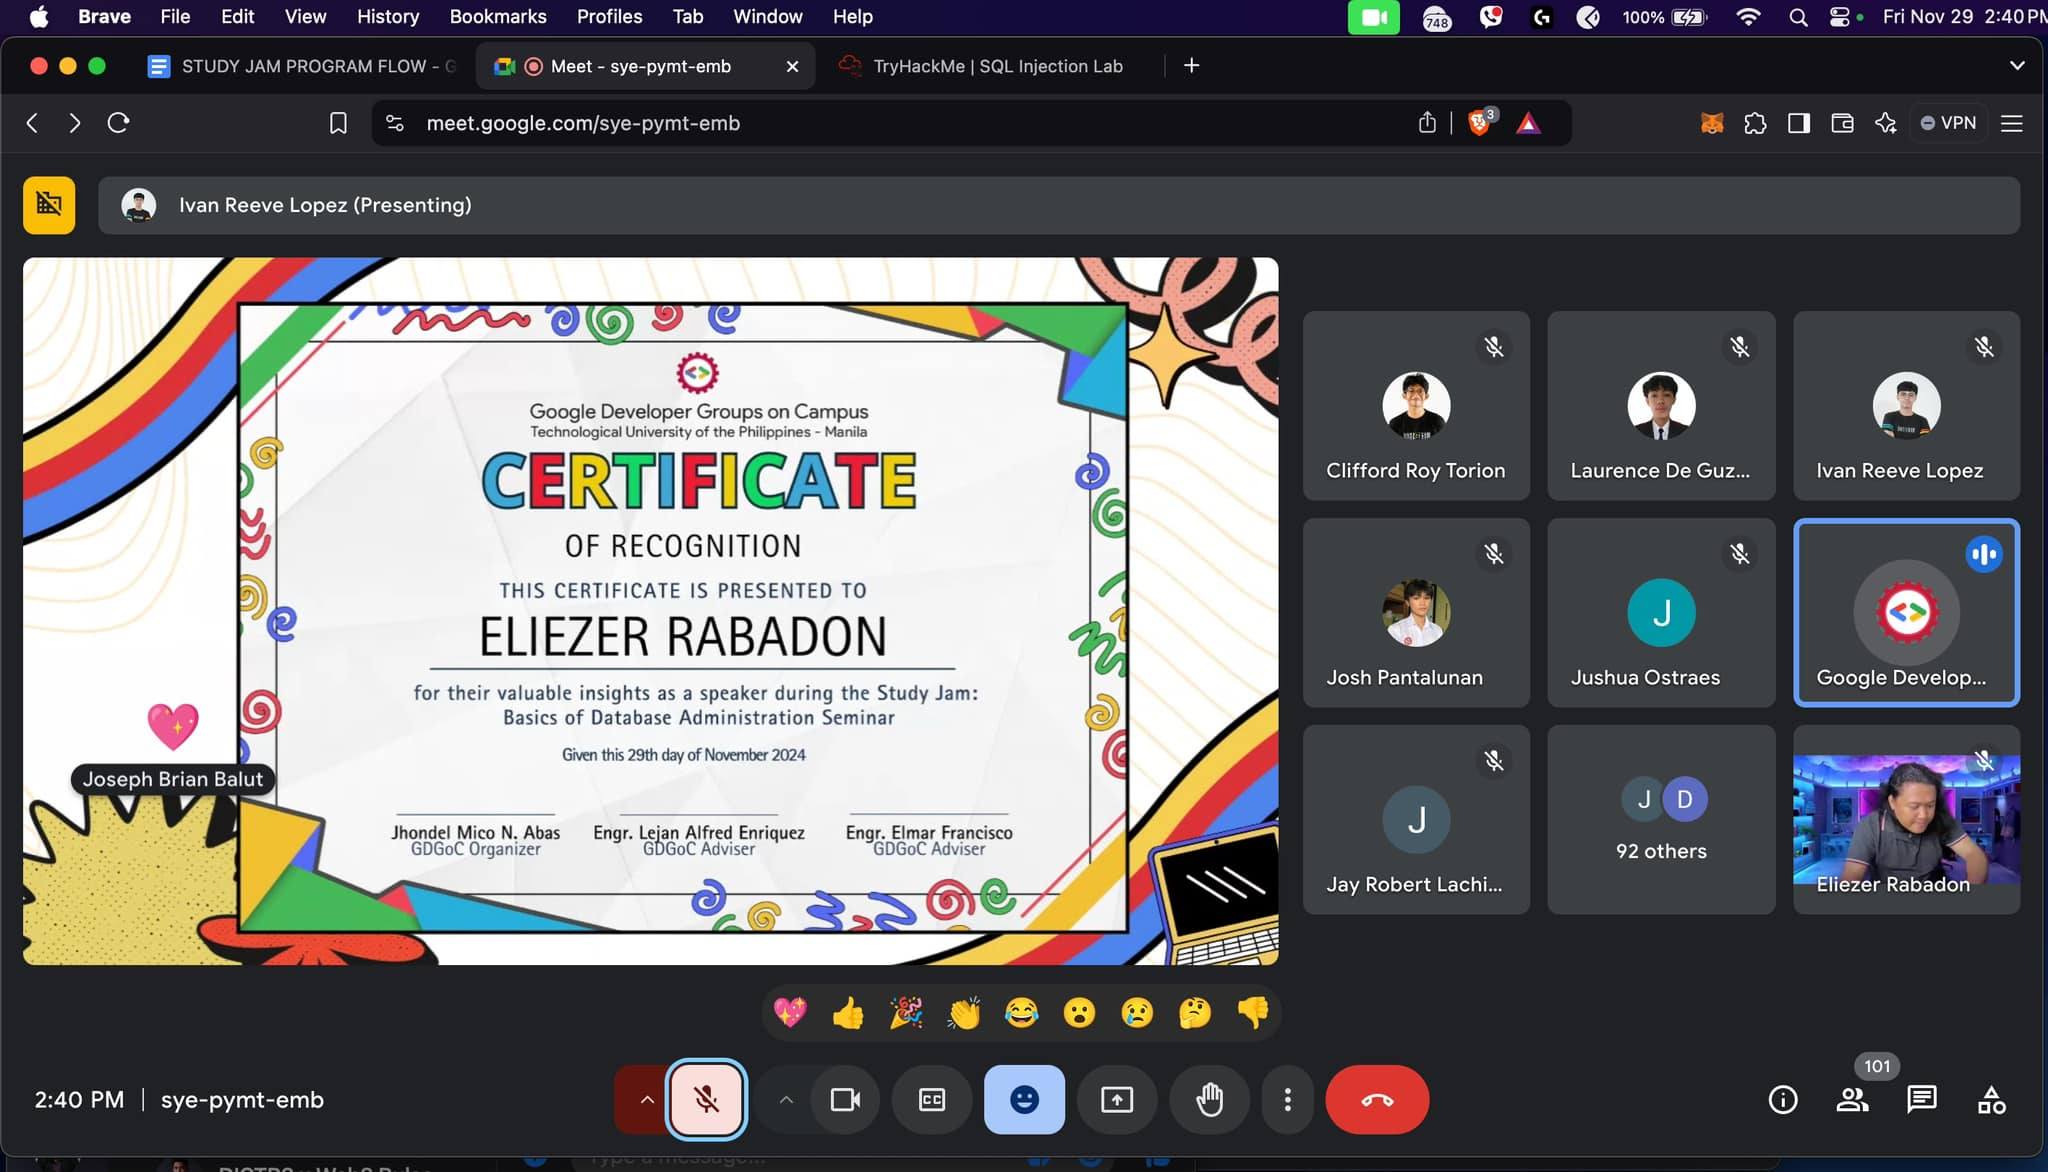Toggle the browser sidebar panel
The width and height of the screenshot is (2048, 1172).
[x=1799, y=123]
